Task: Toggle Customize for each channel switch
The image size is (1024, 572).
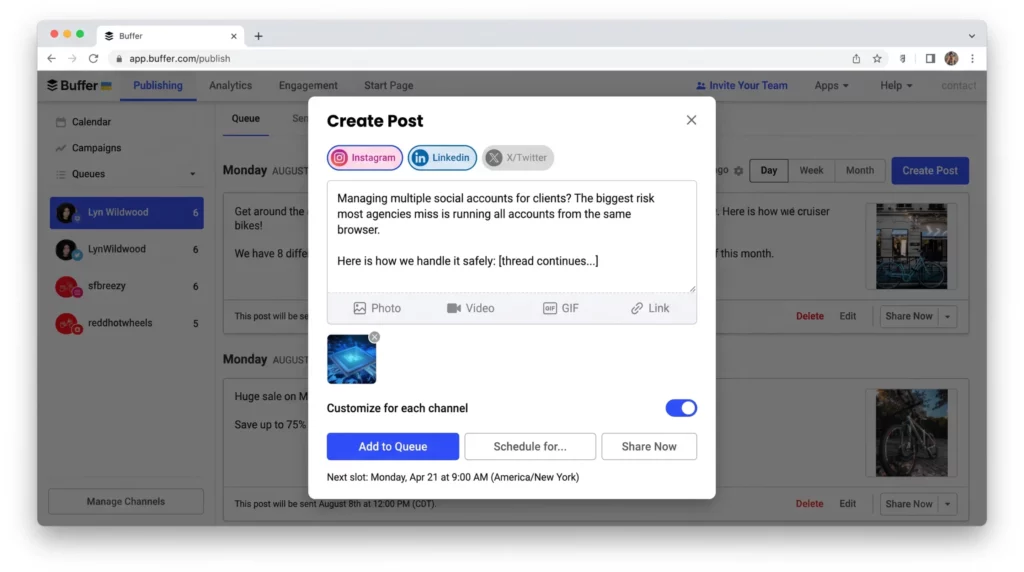Action: (681, 408)
